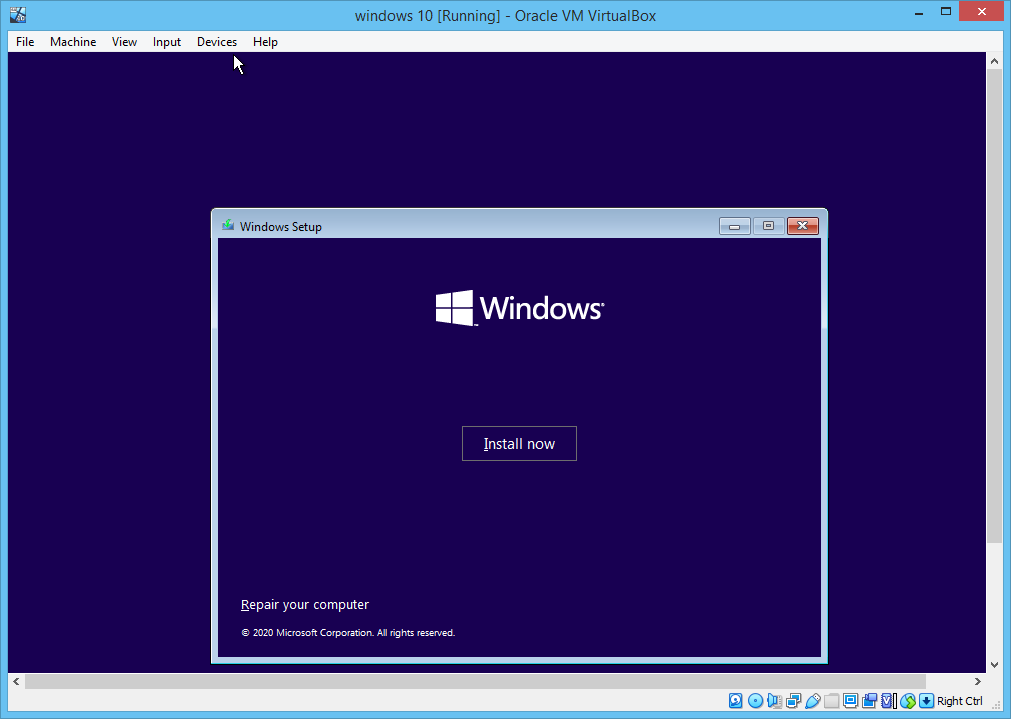
Task: Click the '© 2020 Microsoft Corporation' copyright text
Action: [348, 633]
